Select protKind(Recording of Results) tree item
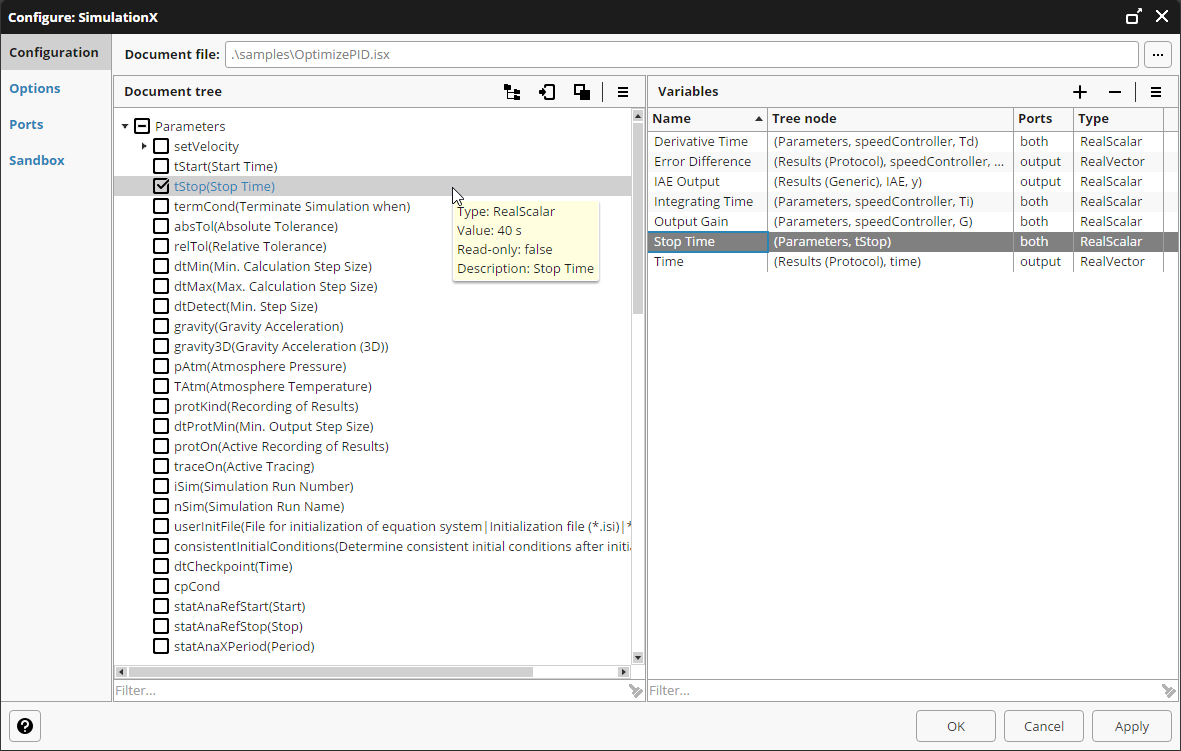This screenshot has height=751, width=1181. [266, 406]
